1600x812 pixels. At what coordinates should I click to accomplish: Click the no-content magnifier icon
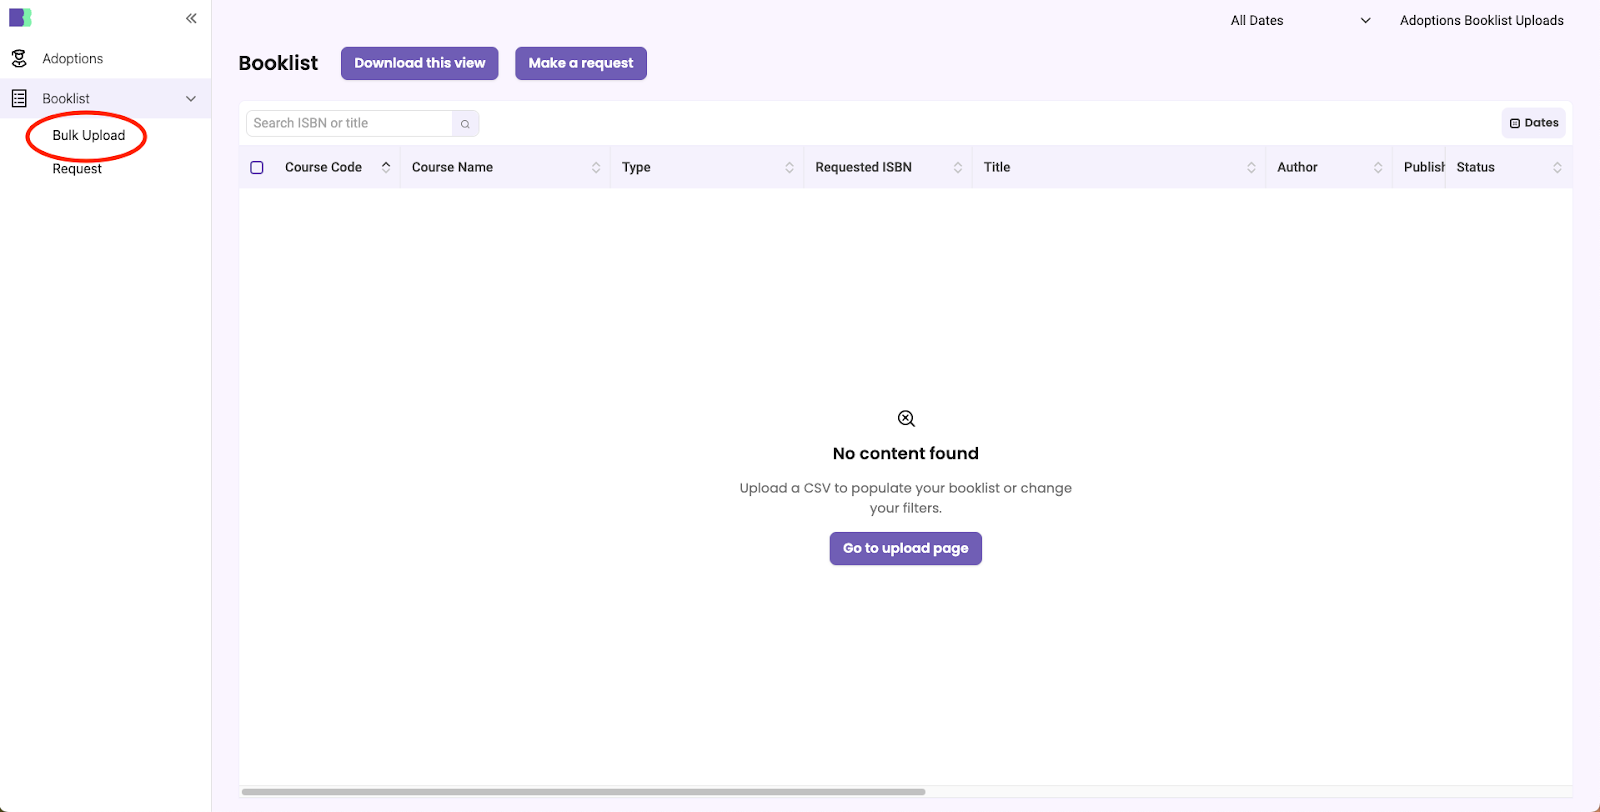906,418
